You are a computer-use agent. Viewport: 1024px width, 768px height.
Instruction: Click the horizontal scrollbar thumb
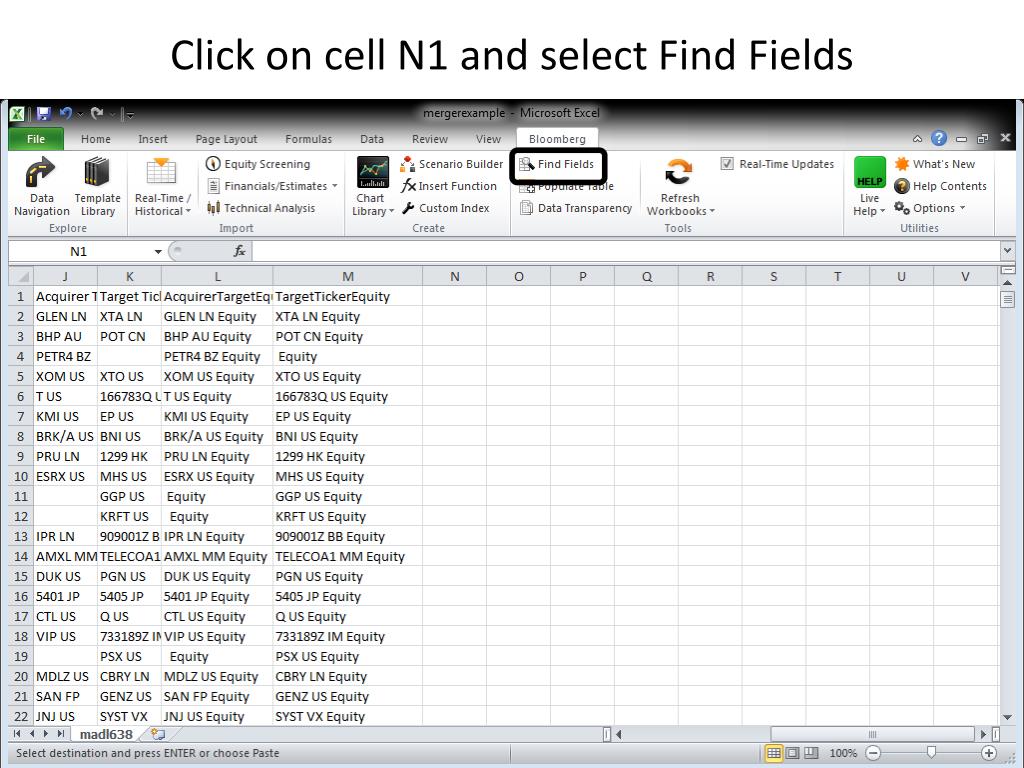click(x=873, y=734)
